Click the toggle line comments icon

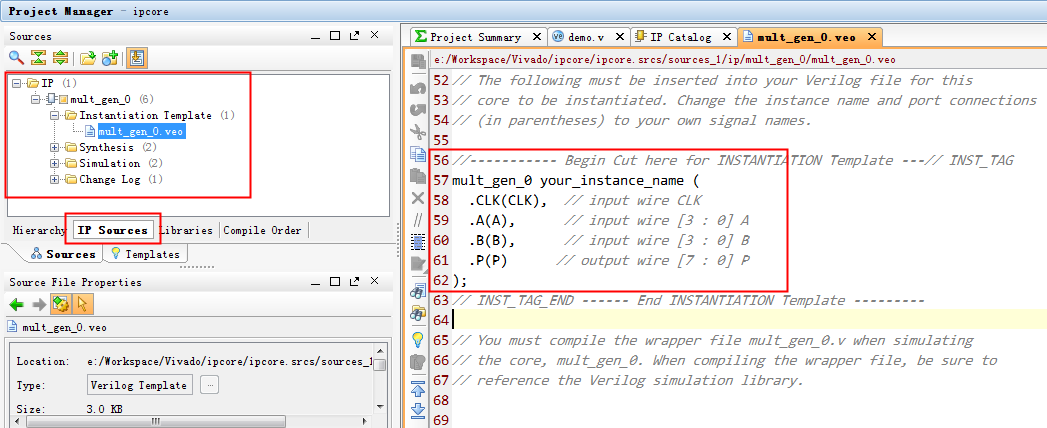[x=418, y=219]
